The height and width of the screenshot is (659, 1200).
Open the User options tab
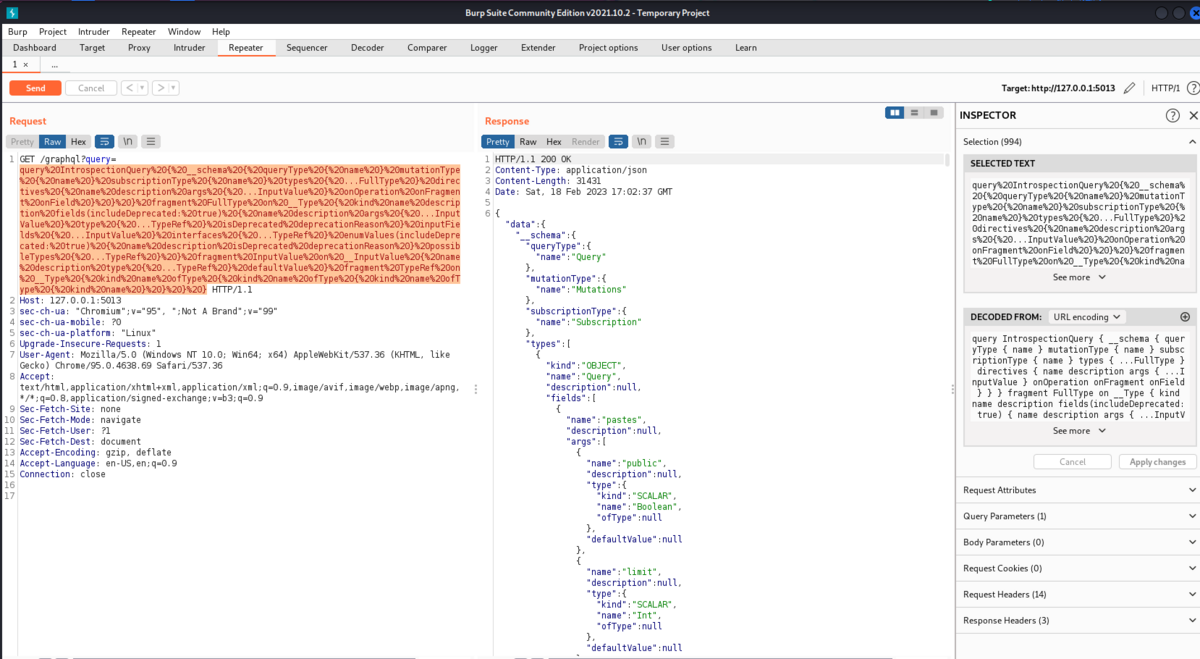click(x=686, y=47)
